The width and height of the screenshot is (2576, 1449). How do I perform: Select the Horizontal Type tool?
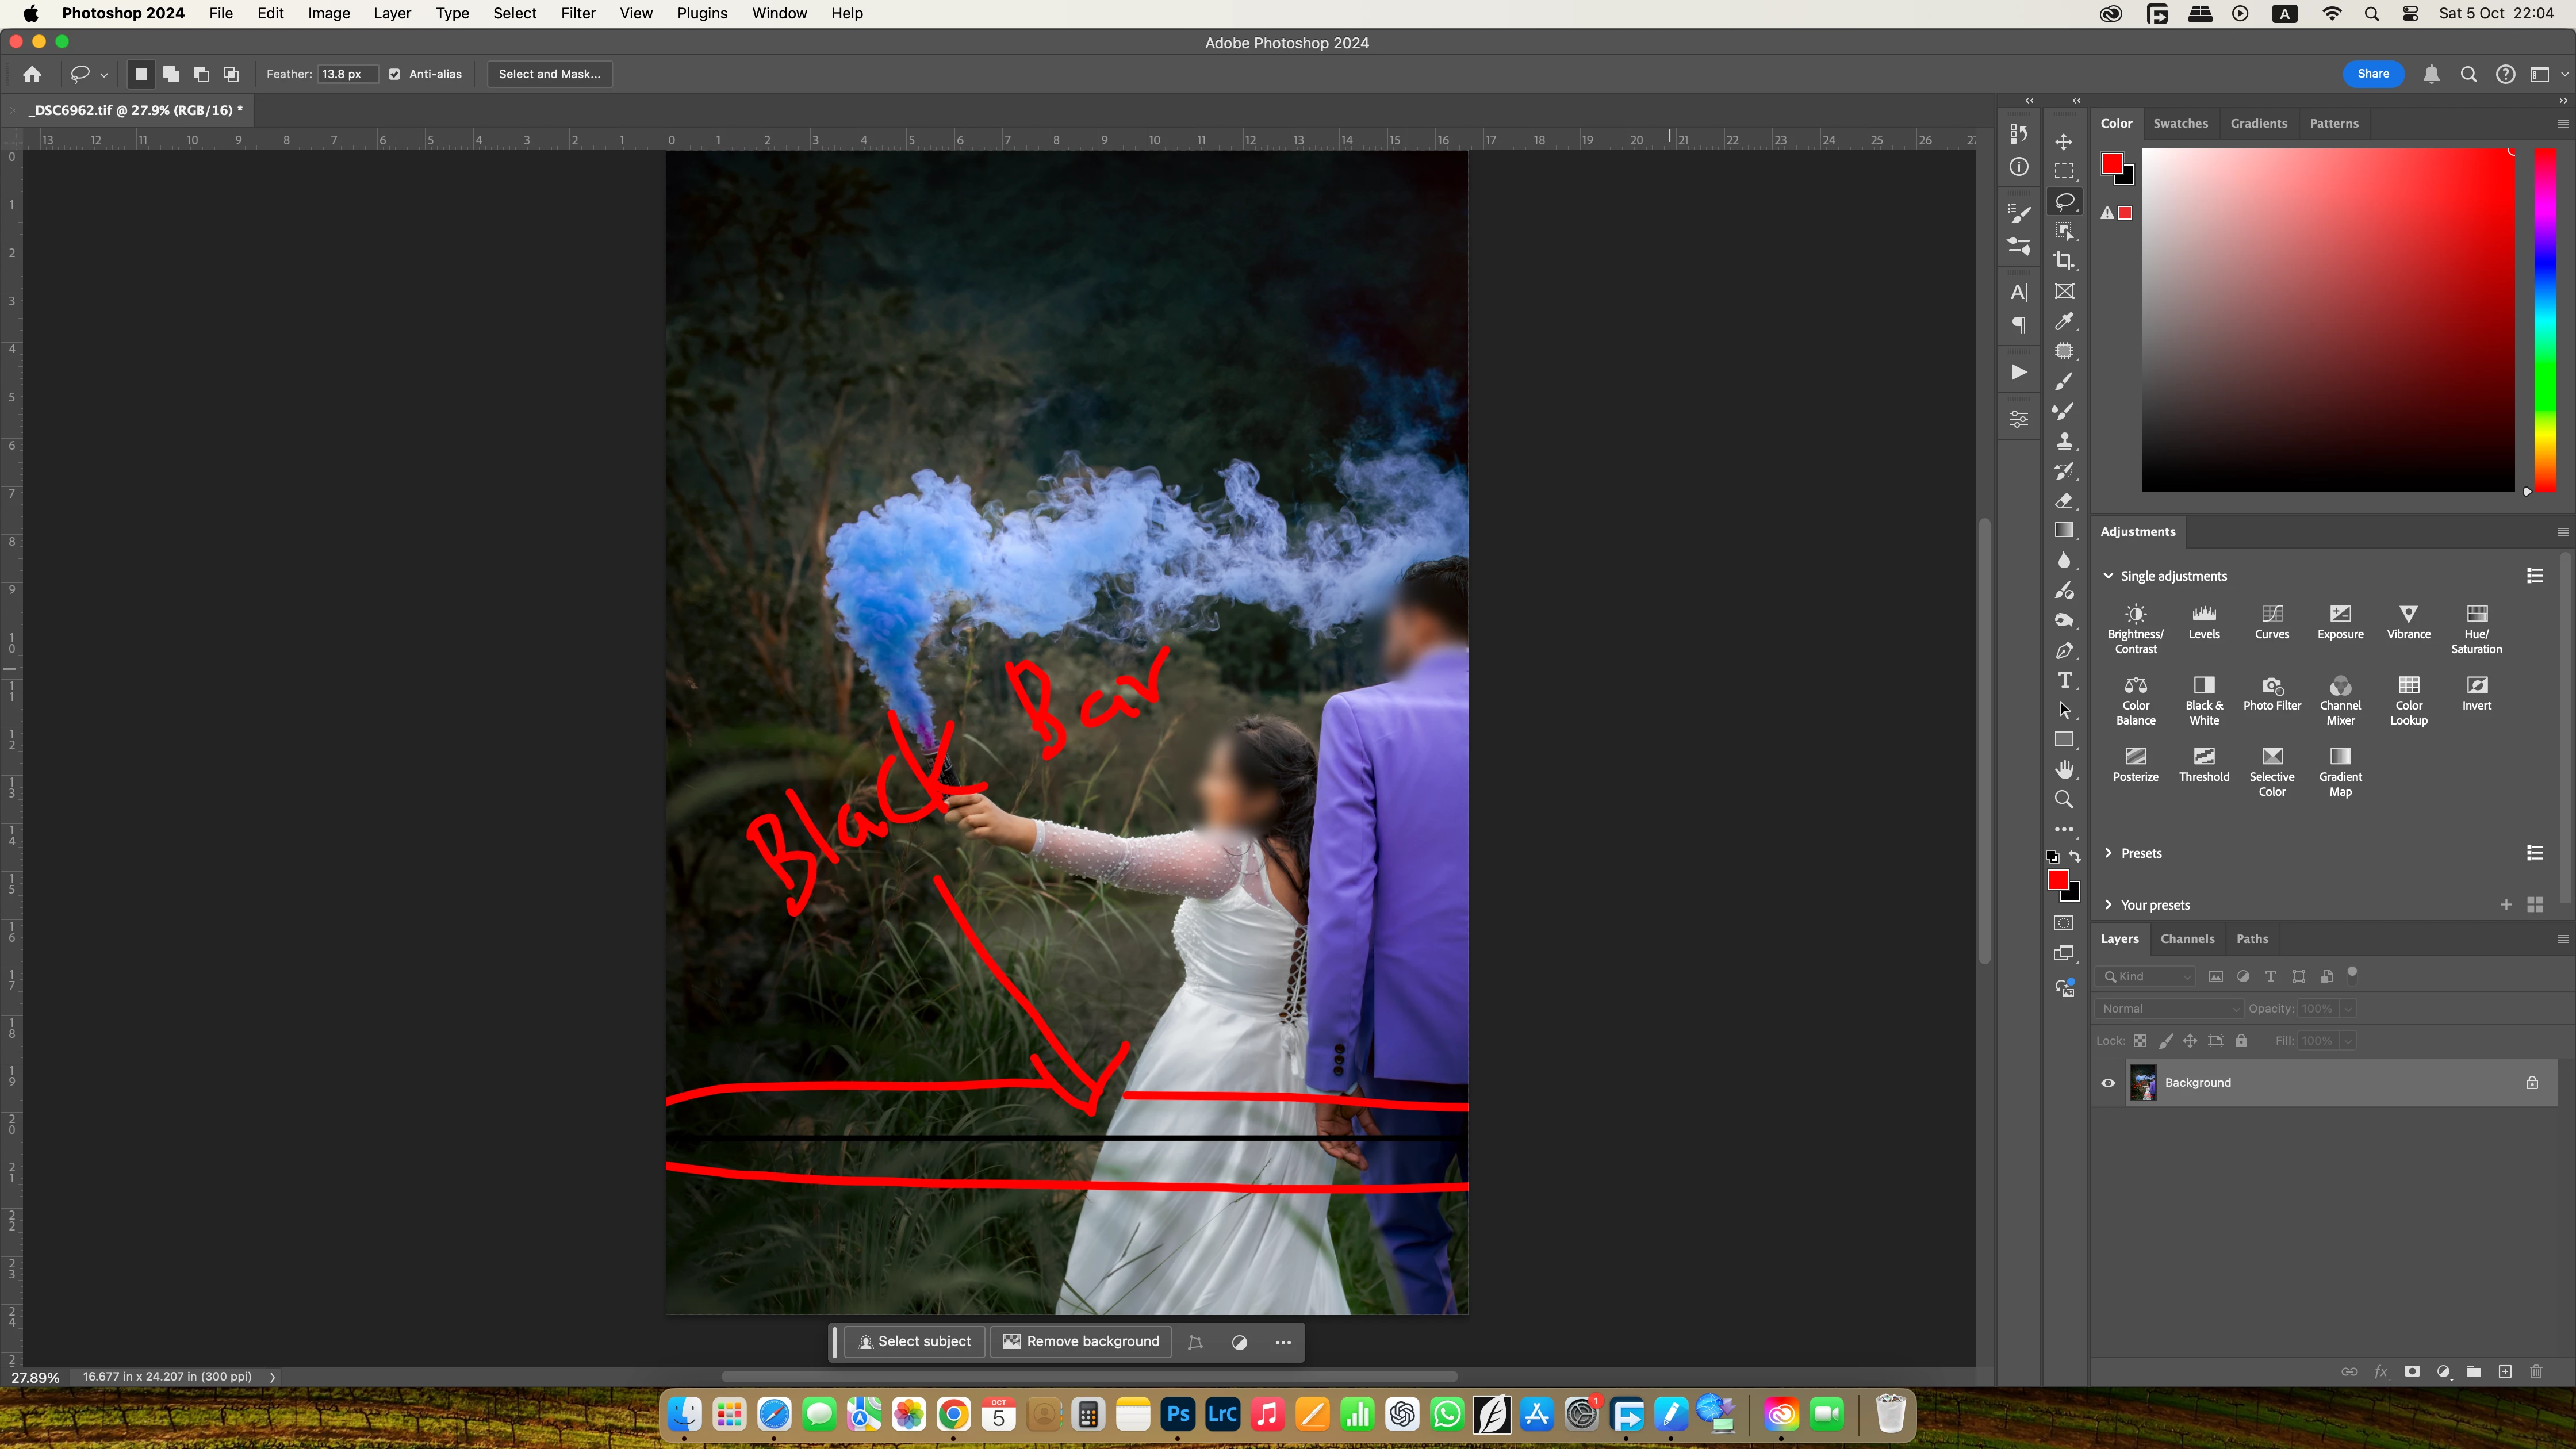point(2064,680)
